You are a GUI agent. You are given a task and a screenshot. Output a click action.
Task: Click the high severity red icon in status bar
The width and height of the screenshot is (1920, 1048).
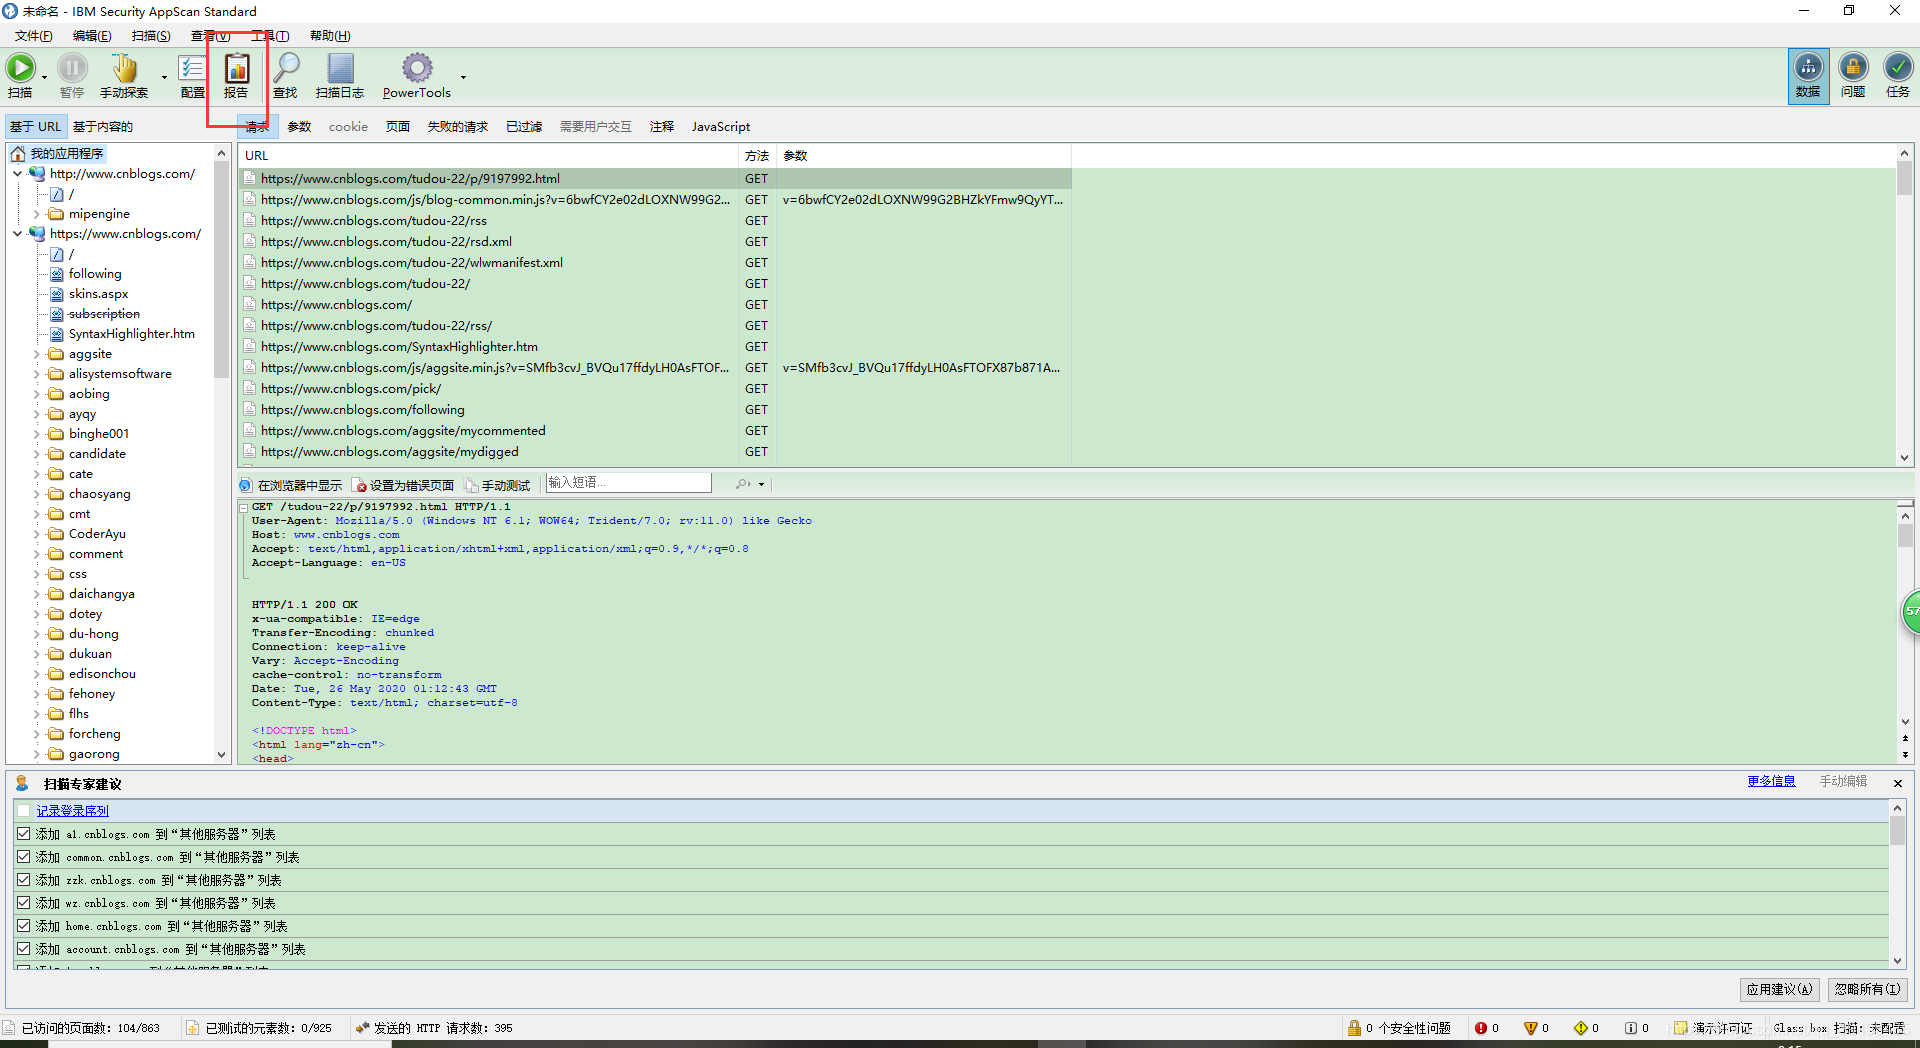point(1481,1028)
